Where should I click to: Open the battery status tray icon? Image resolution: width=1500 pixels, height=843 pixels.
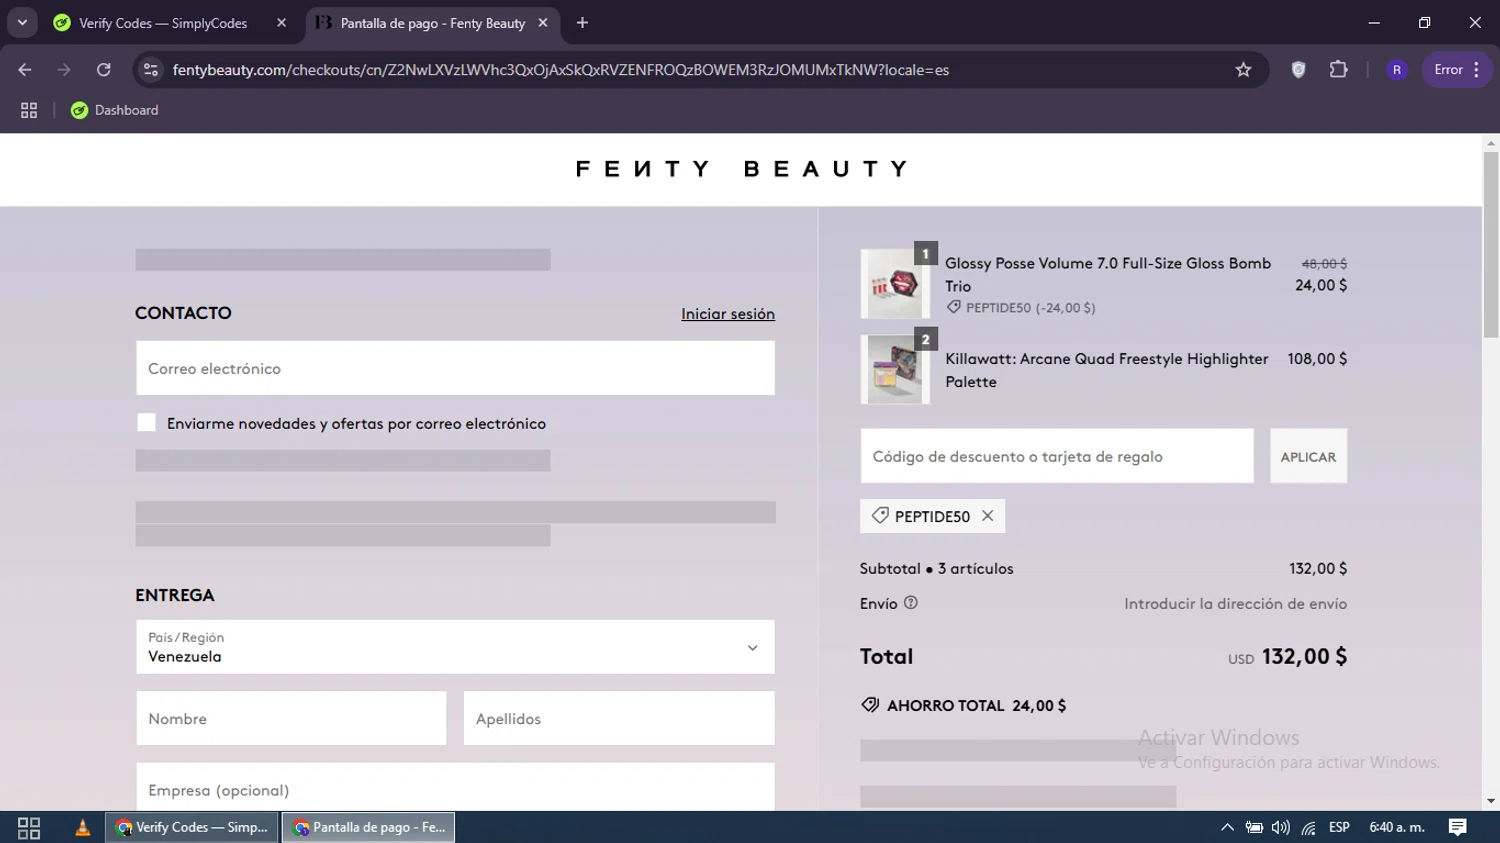click(x=1254, y=827)
